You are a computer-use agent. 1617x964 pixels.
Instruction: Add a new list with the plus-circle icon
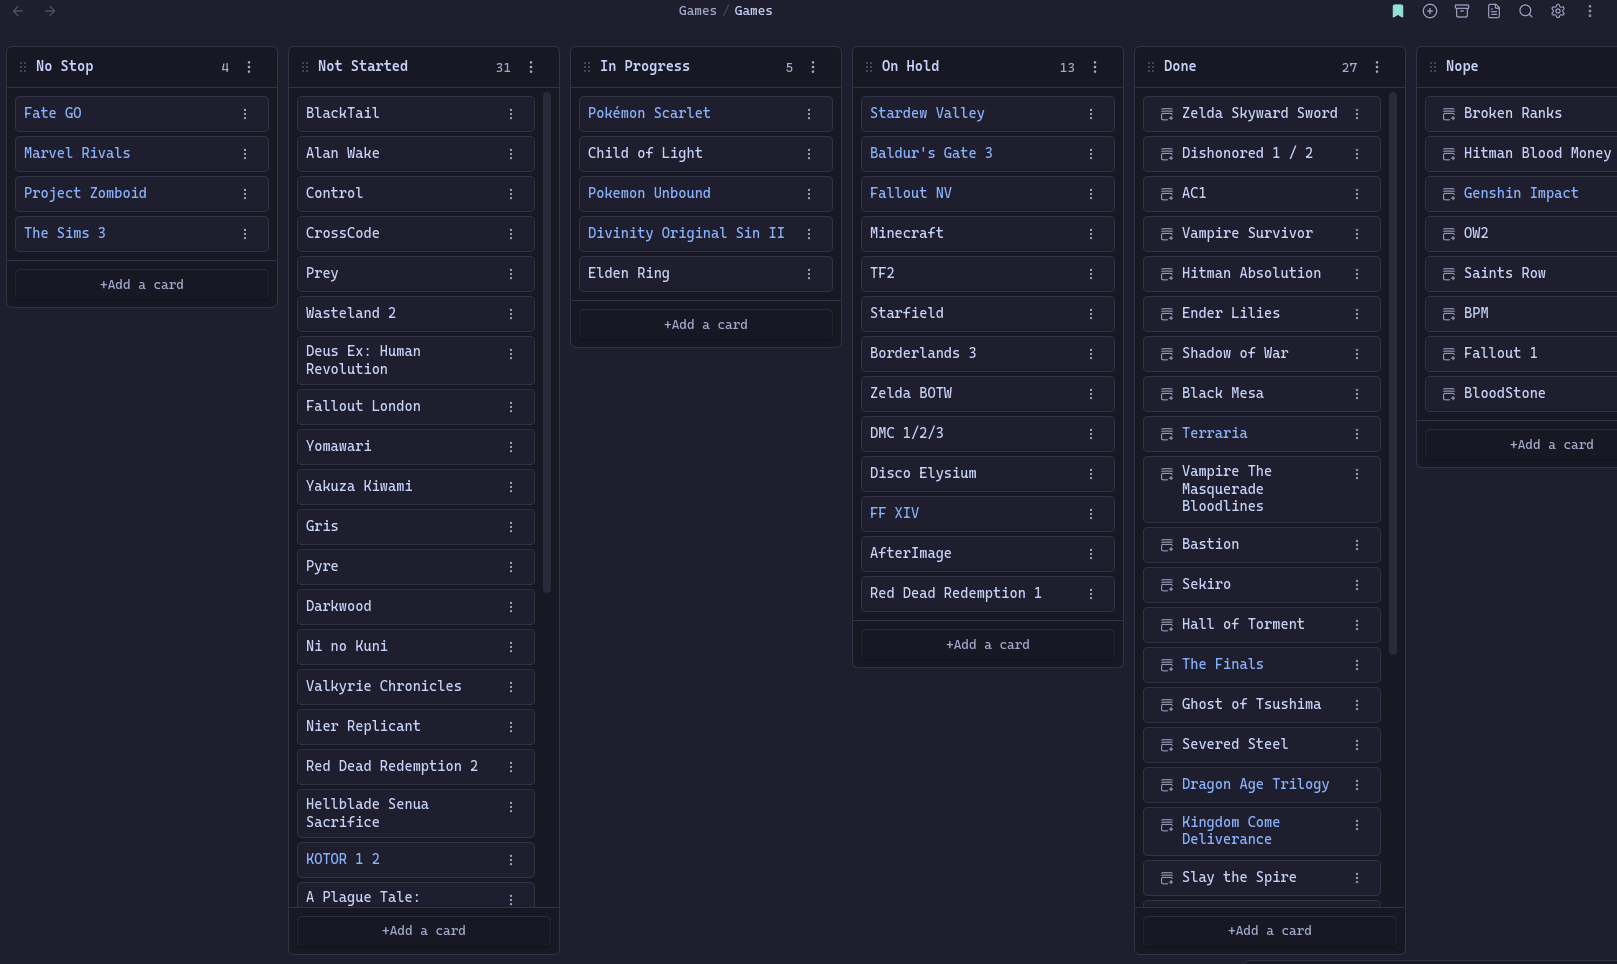click(1430, 11)
